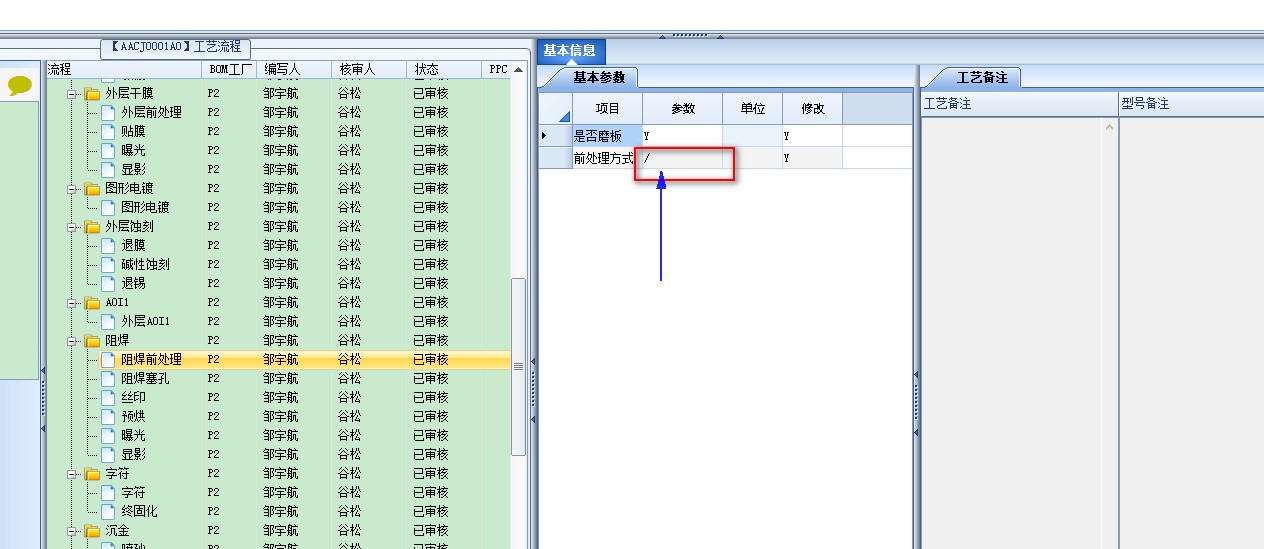Click the 前处理方式 item cell
This screenshot has height=549, width=1264.
tap(607, 158)
